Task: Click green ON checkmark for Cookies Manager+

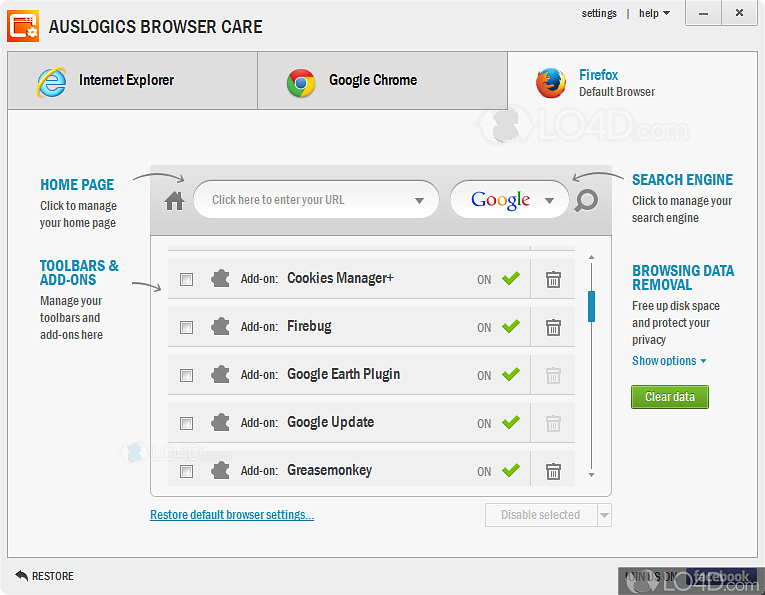Action: point(511,278)
